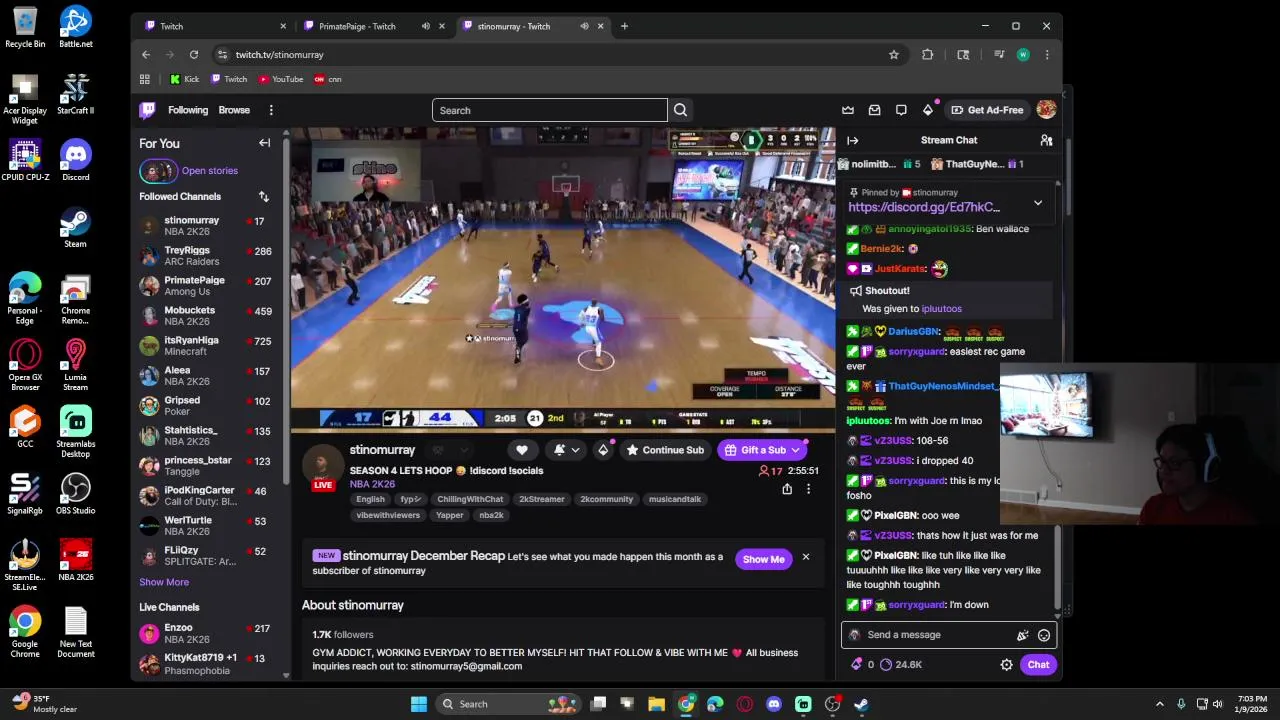The height and width of the screenshot is (720, 1280).
Task: Open the chat community users icon
Action: click(1046, 140)
